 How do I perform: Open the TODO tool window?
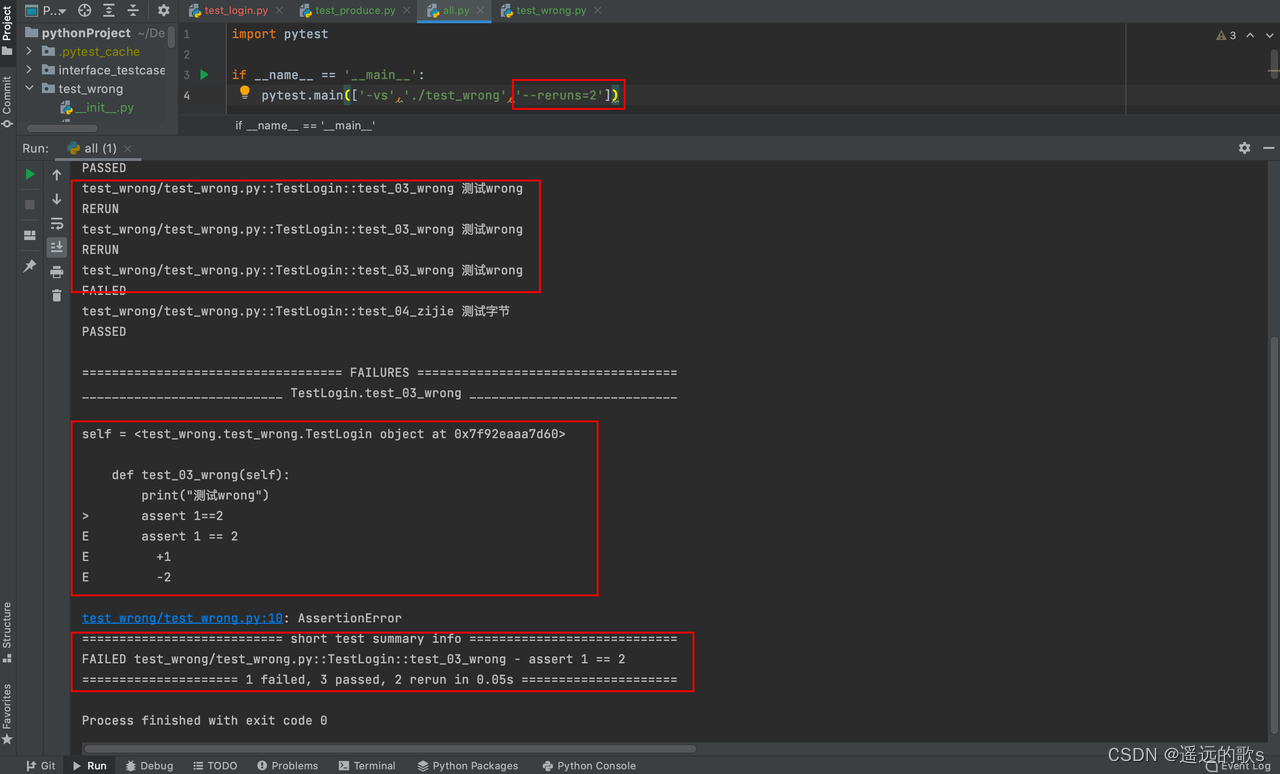pyautogui.click(x=215, y=765)
